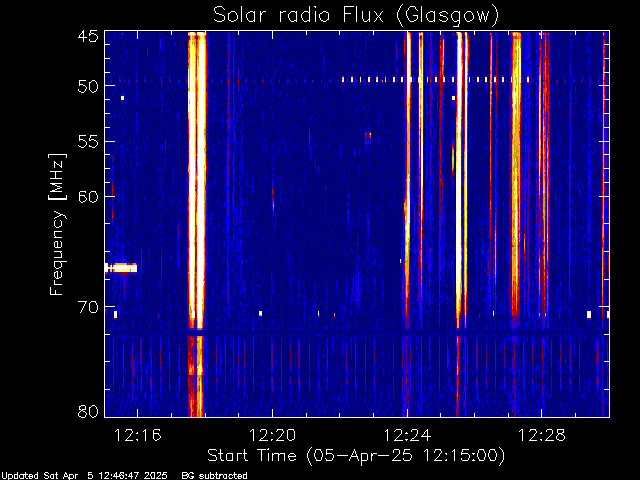
Task: Click the 12:24 time tick label
Action: coord(407,435)
